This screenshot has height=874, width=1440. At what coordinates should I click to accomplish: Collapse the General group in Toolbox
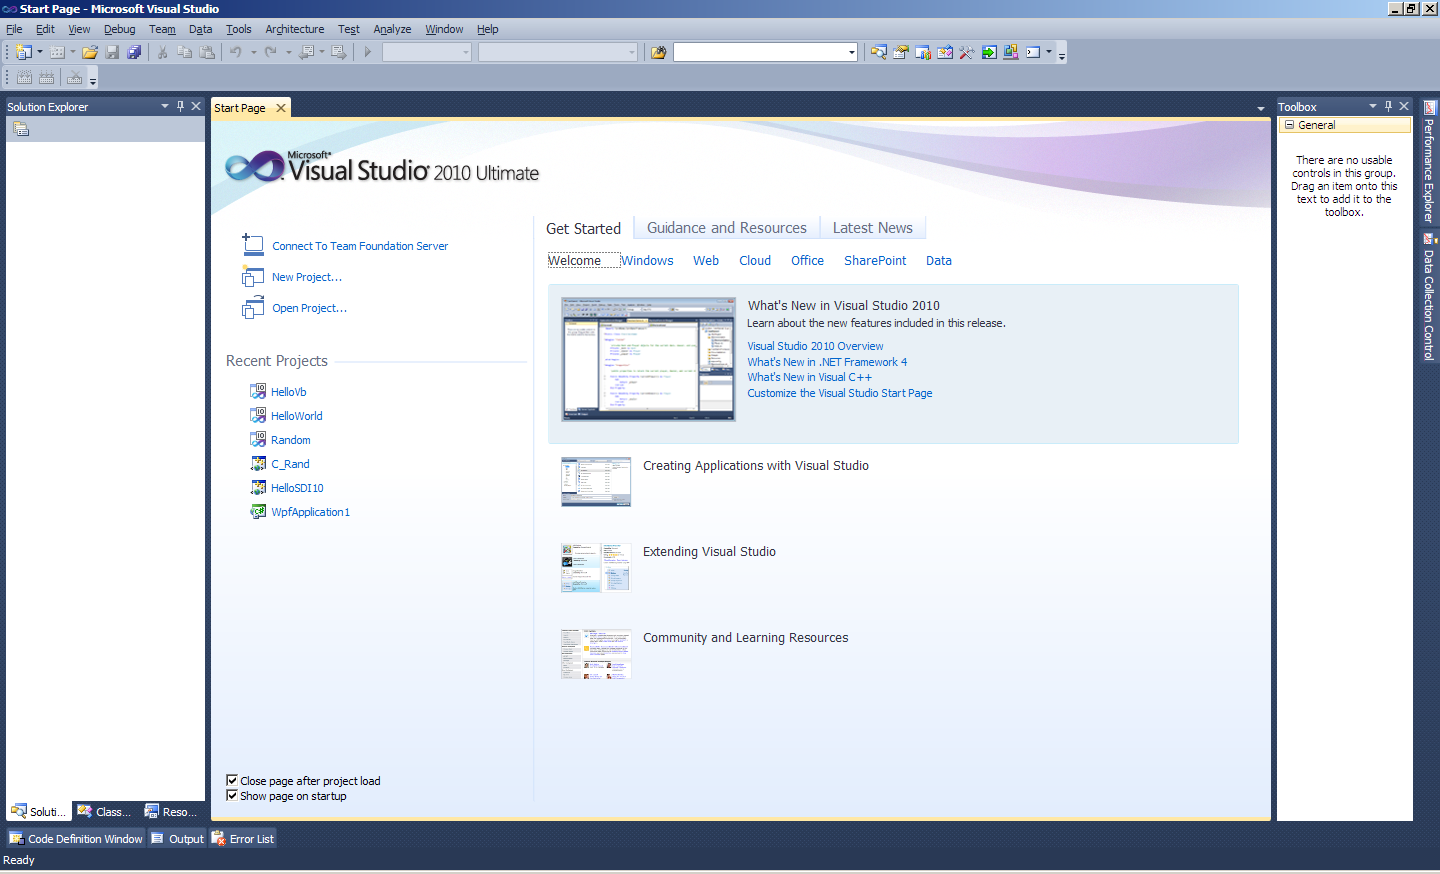(x=1290, y=125)
